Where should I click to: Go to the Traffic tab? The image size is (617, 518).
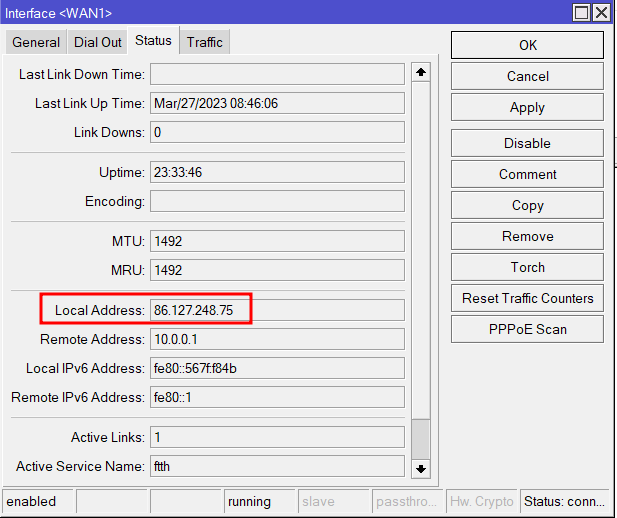click(x=205, y=42)
